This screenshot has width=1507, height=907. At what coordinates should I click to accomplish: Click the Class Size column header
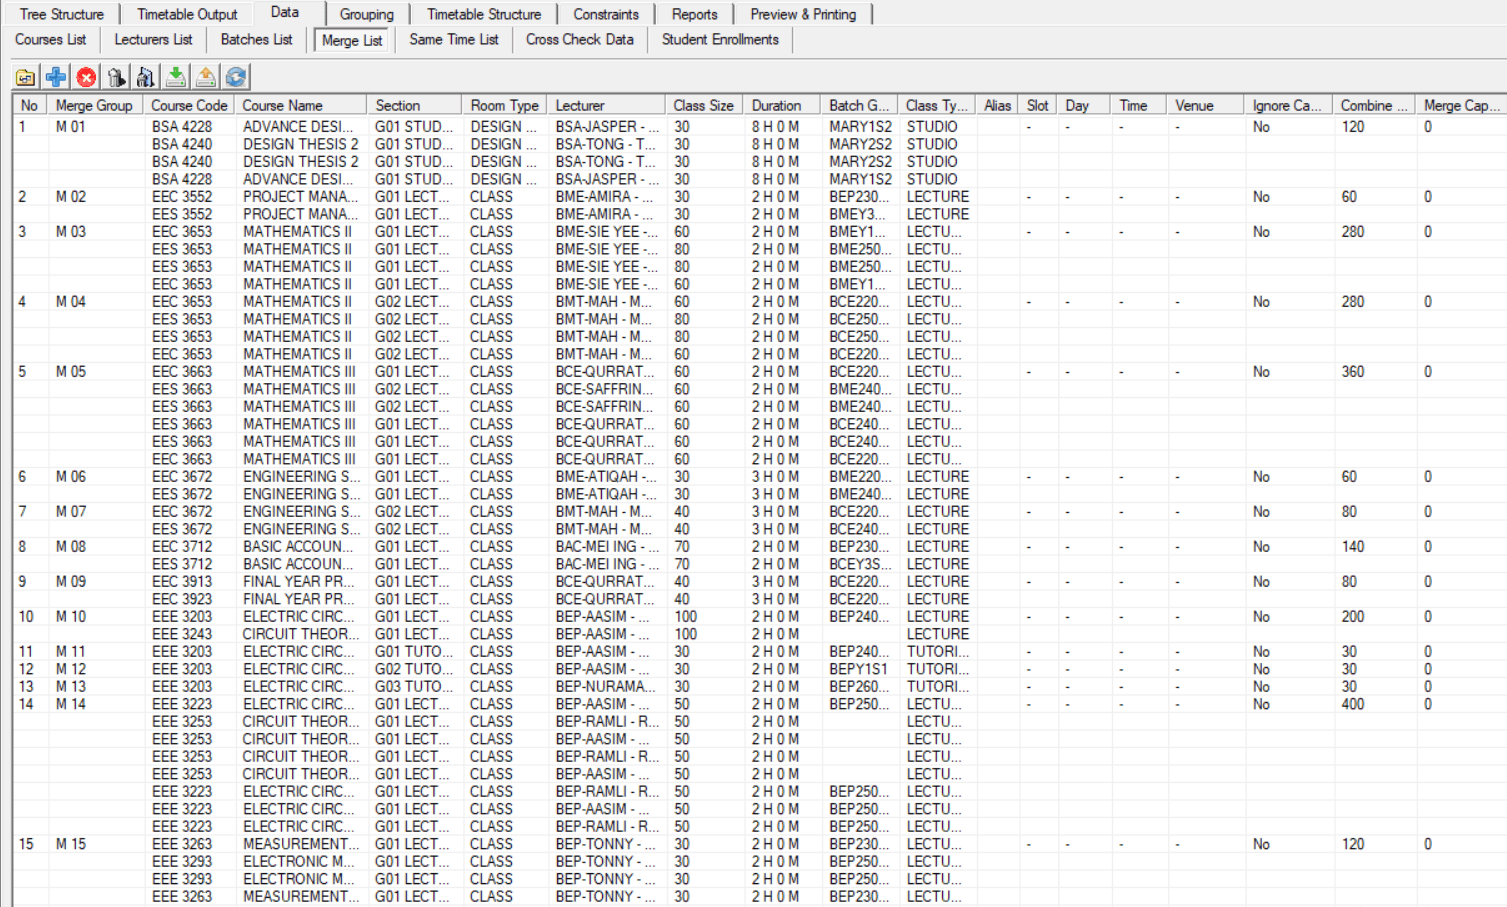pos(703,105)
